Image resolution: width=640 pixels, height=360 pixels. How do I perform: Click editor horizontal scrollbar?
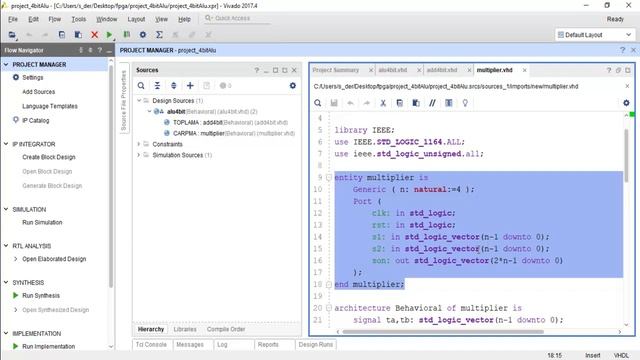coord(443,332)
